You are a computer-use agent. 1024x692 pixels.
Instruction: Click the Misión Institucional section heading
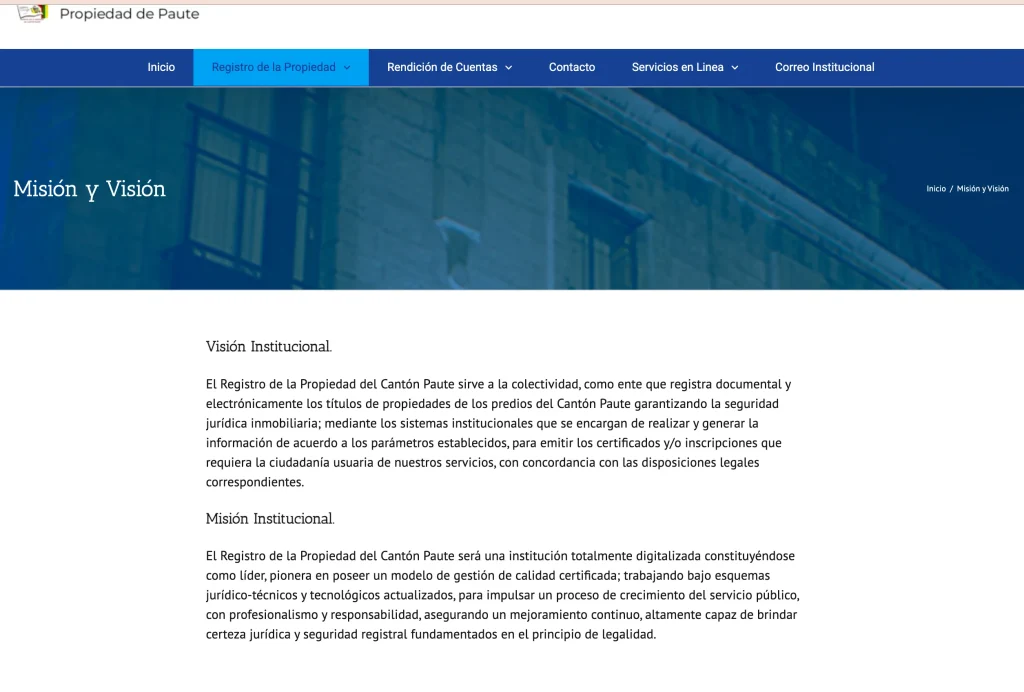pyautogui.click(x=269, y=518)
